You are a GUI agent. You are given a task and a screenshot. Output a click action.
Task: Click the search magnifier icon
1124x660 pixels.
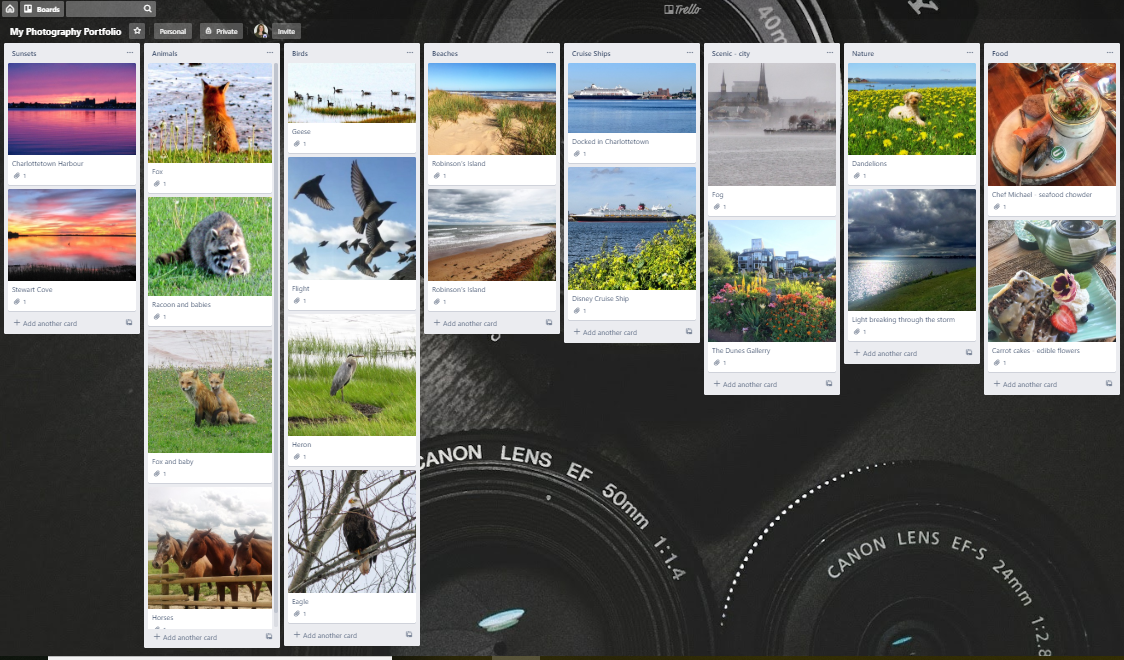coord(147,9)
